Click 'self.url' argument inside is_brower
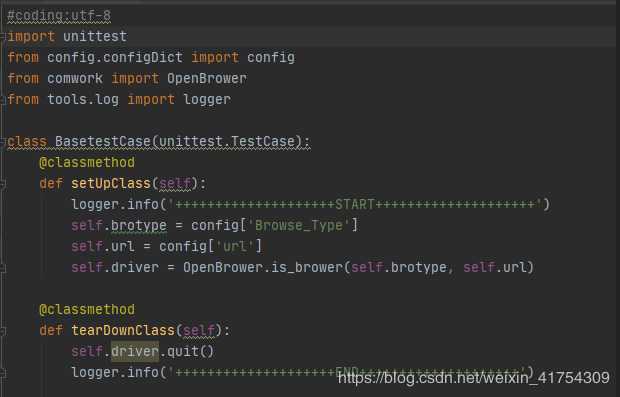 495,268
